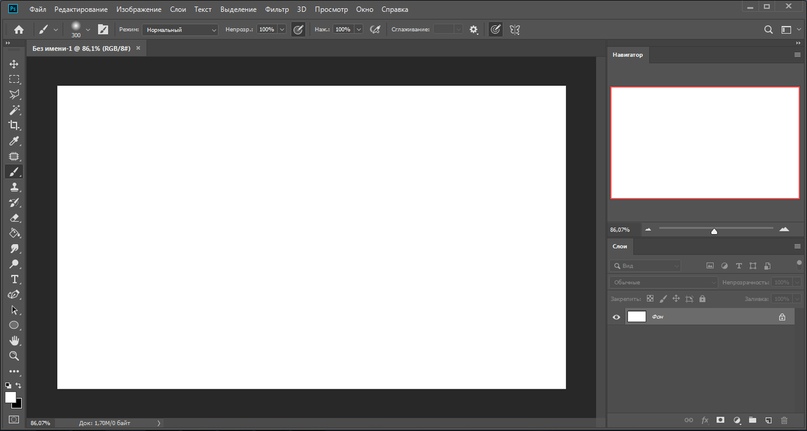Image resolution: width=807 pixels, height=431 pixels.
Task: Select the Eraser tool
Action: 14,218
